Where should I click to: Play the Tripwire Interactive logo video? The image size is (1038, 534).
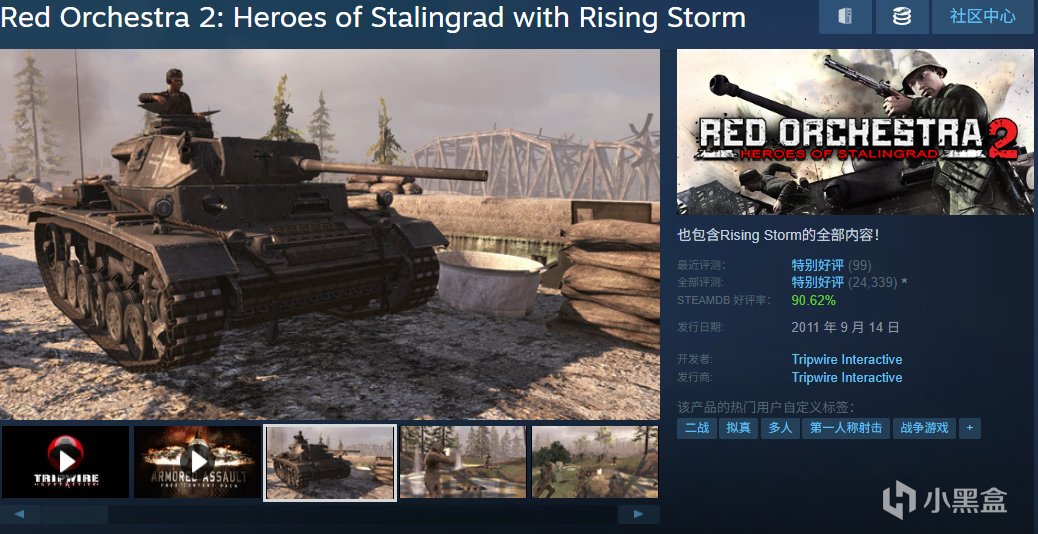click(x=65, y=461)
